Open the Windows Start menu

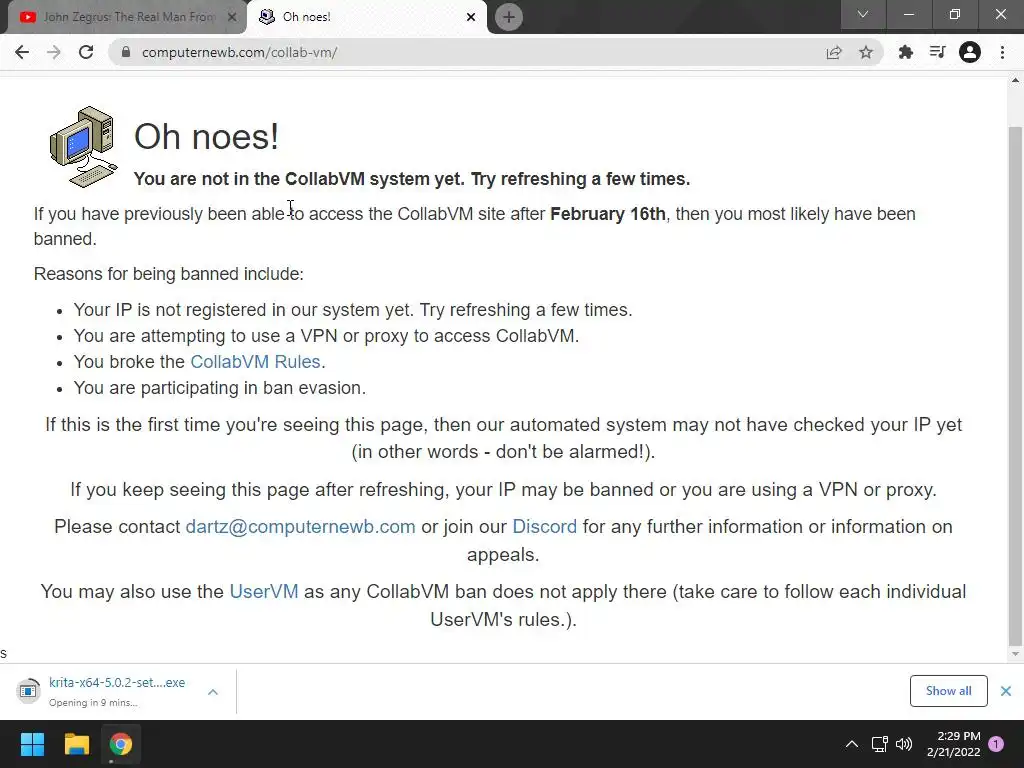point(32,744)
